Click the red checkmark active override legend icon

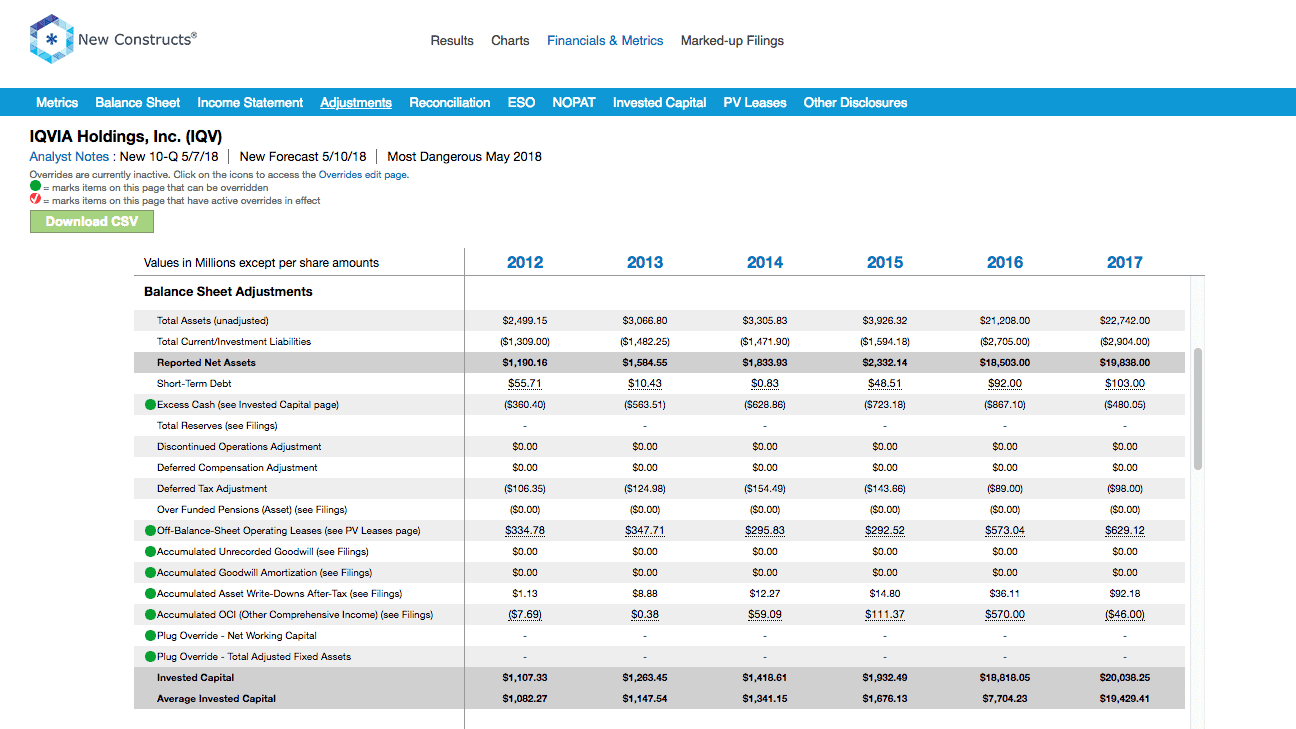[35, 200]
